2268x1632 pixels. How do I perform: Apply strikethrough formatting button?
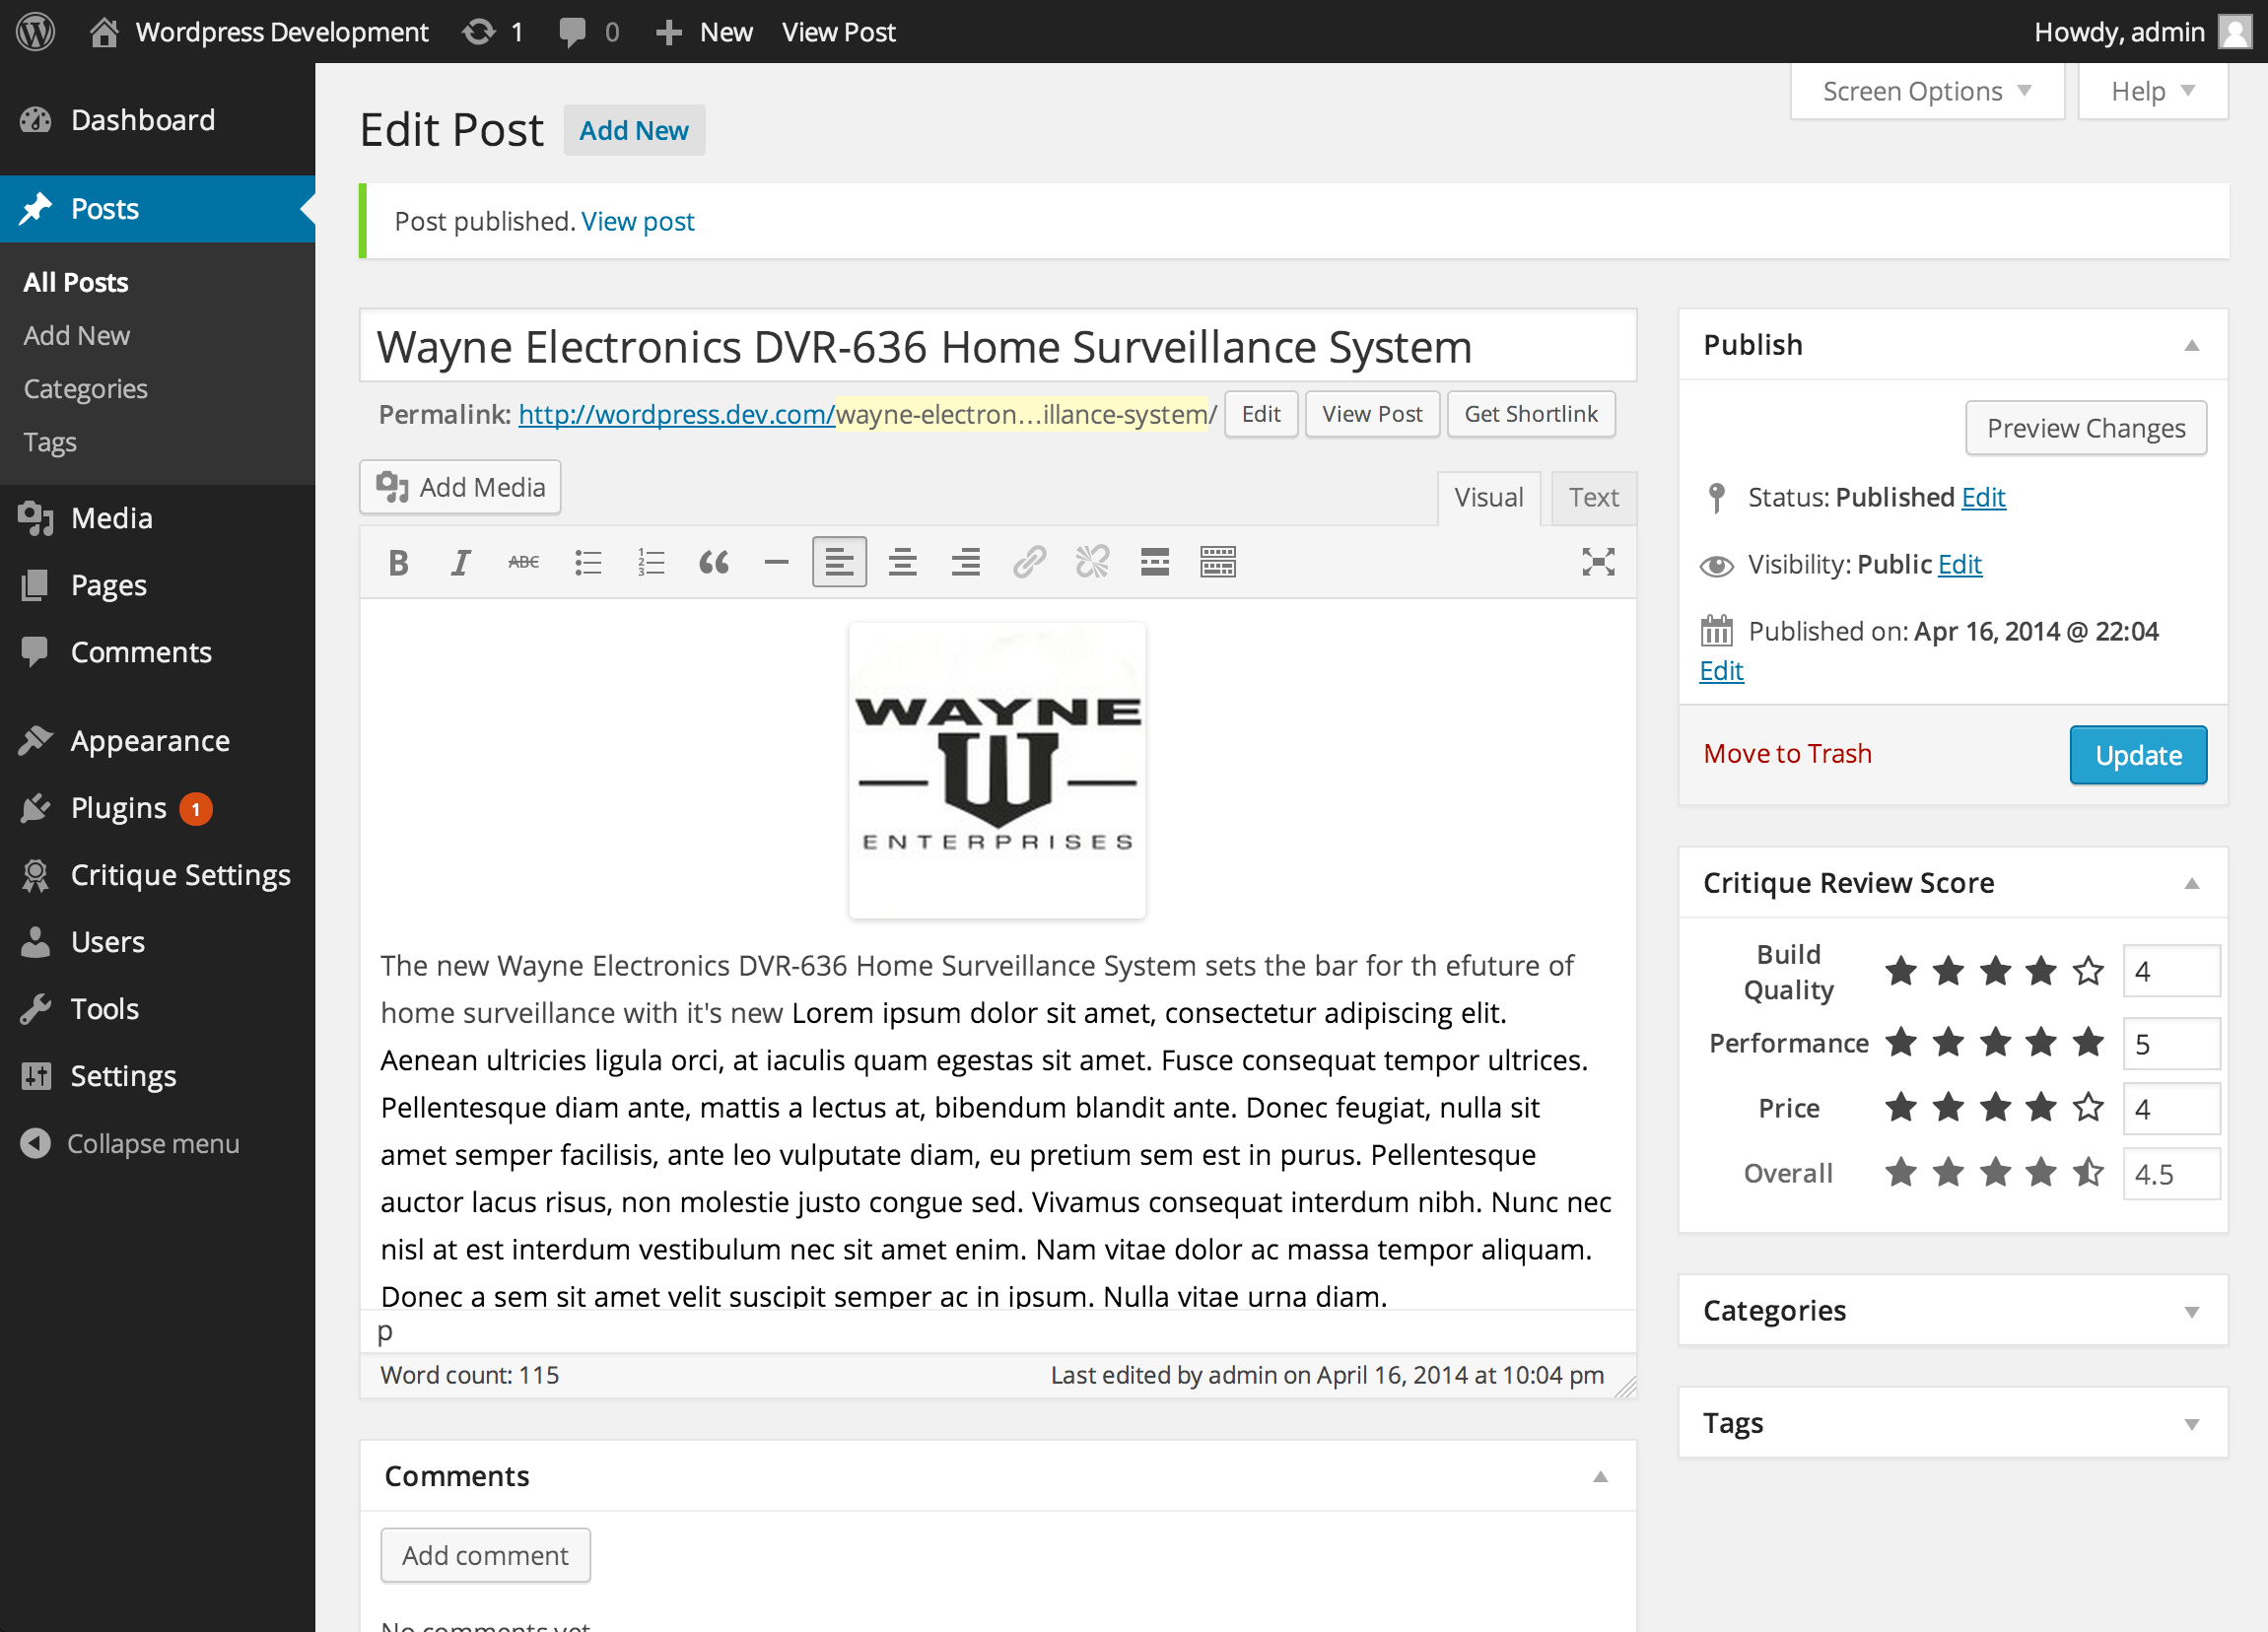coord(524,563)
